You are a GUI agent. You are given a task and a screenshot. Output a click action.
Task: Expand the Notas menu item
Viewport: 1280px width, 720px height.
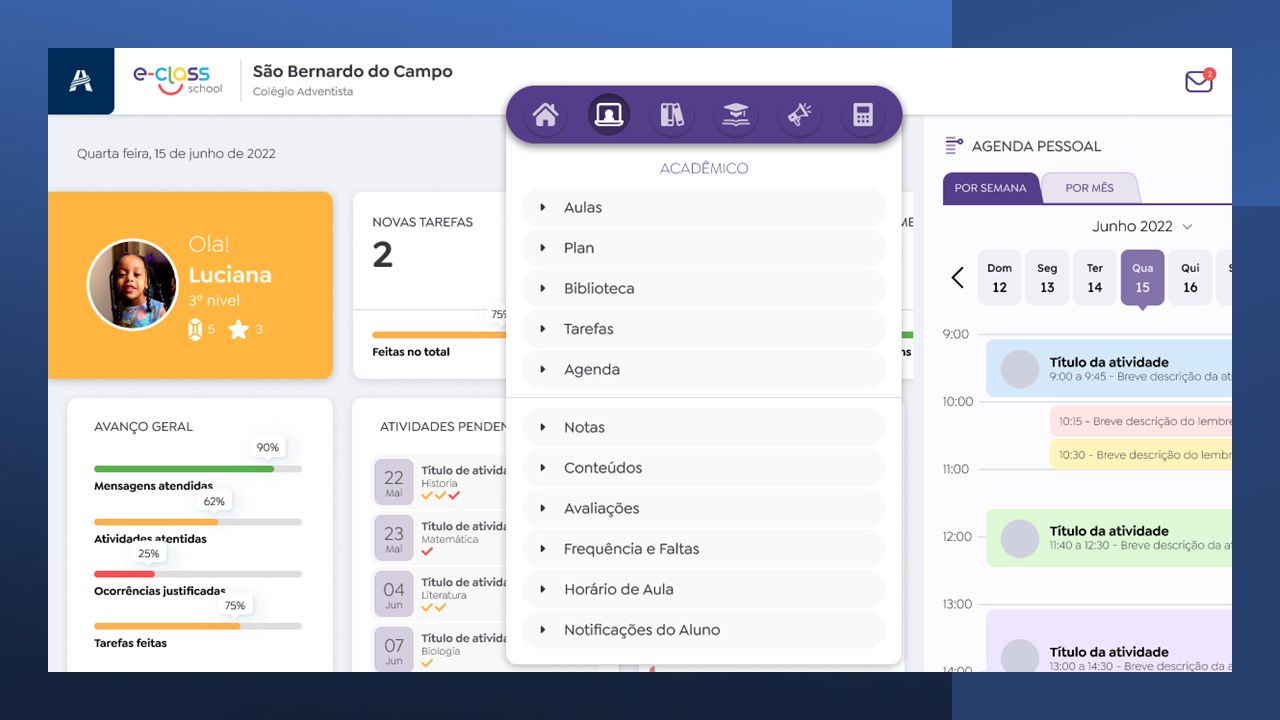click(x=704, y=427)
